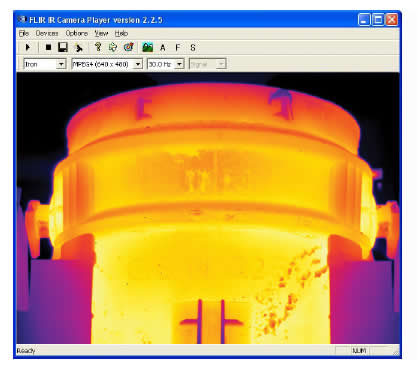This screenshot has height=372, width=417.
Task: Open the View menu
Action: 101,33
